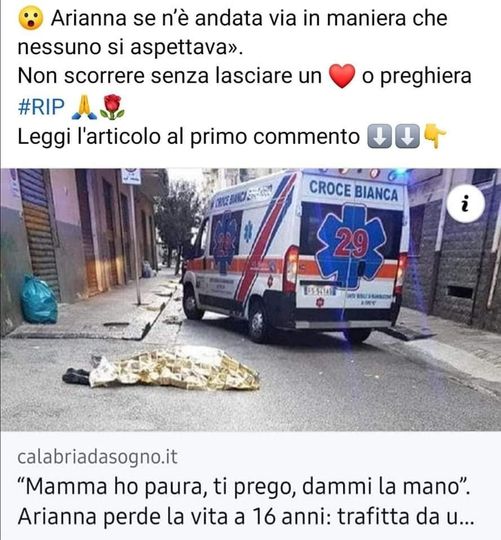Click the red heart emoji
501x540 pixels.
[x=342, y=76]
